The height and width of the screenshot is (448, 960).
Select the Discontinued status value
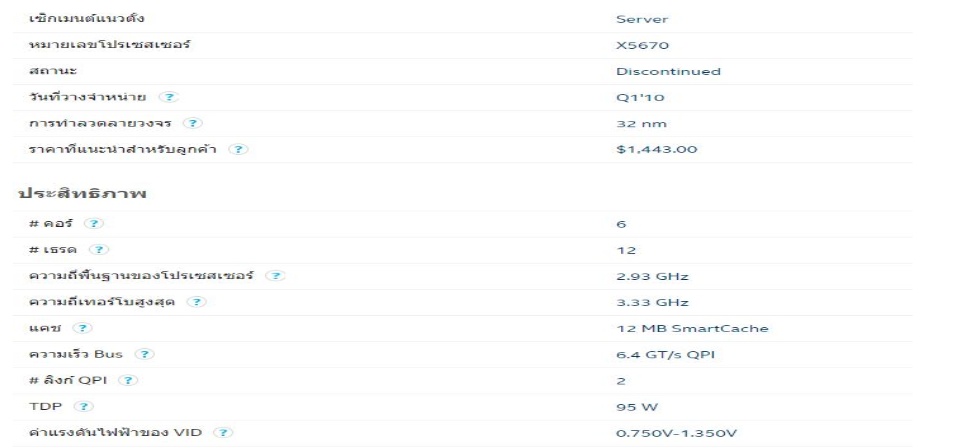[669, 72]
